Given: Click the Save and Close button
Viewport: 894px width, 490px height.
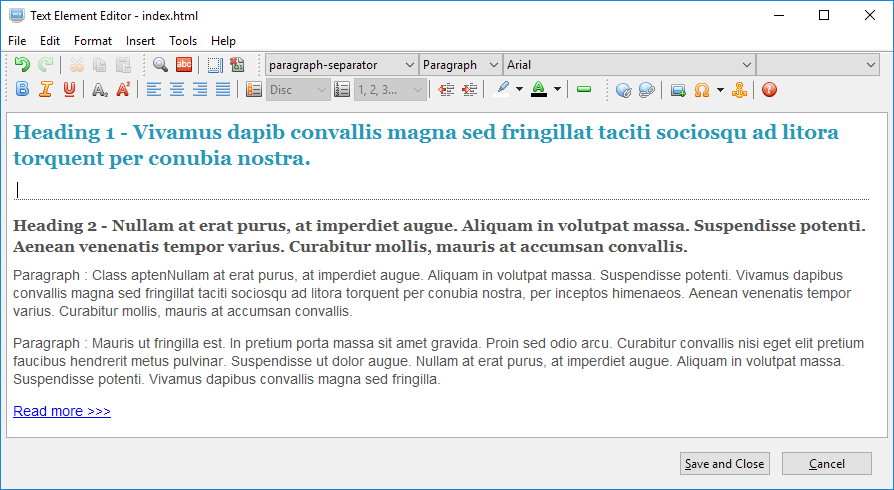Looking at the screenshot, I should (x=725, y=464).
